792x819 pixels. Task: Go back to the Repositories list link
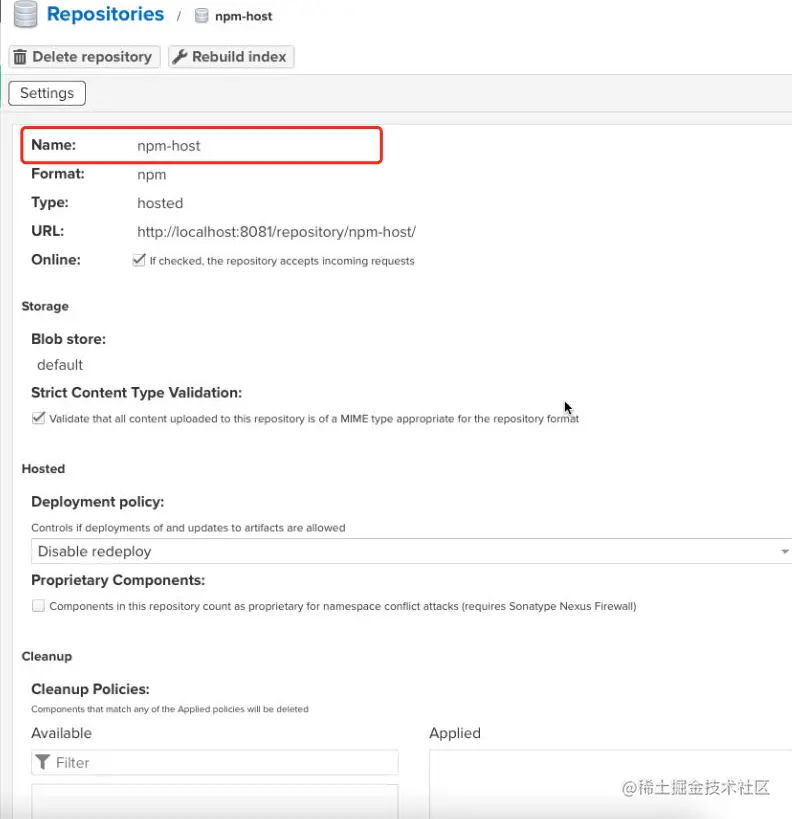pos(105,15)
